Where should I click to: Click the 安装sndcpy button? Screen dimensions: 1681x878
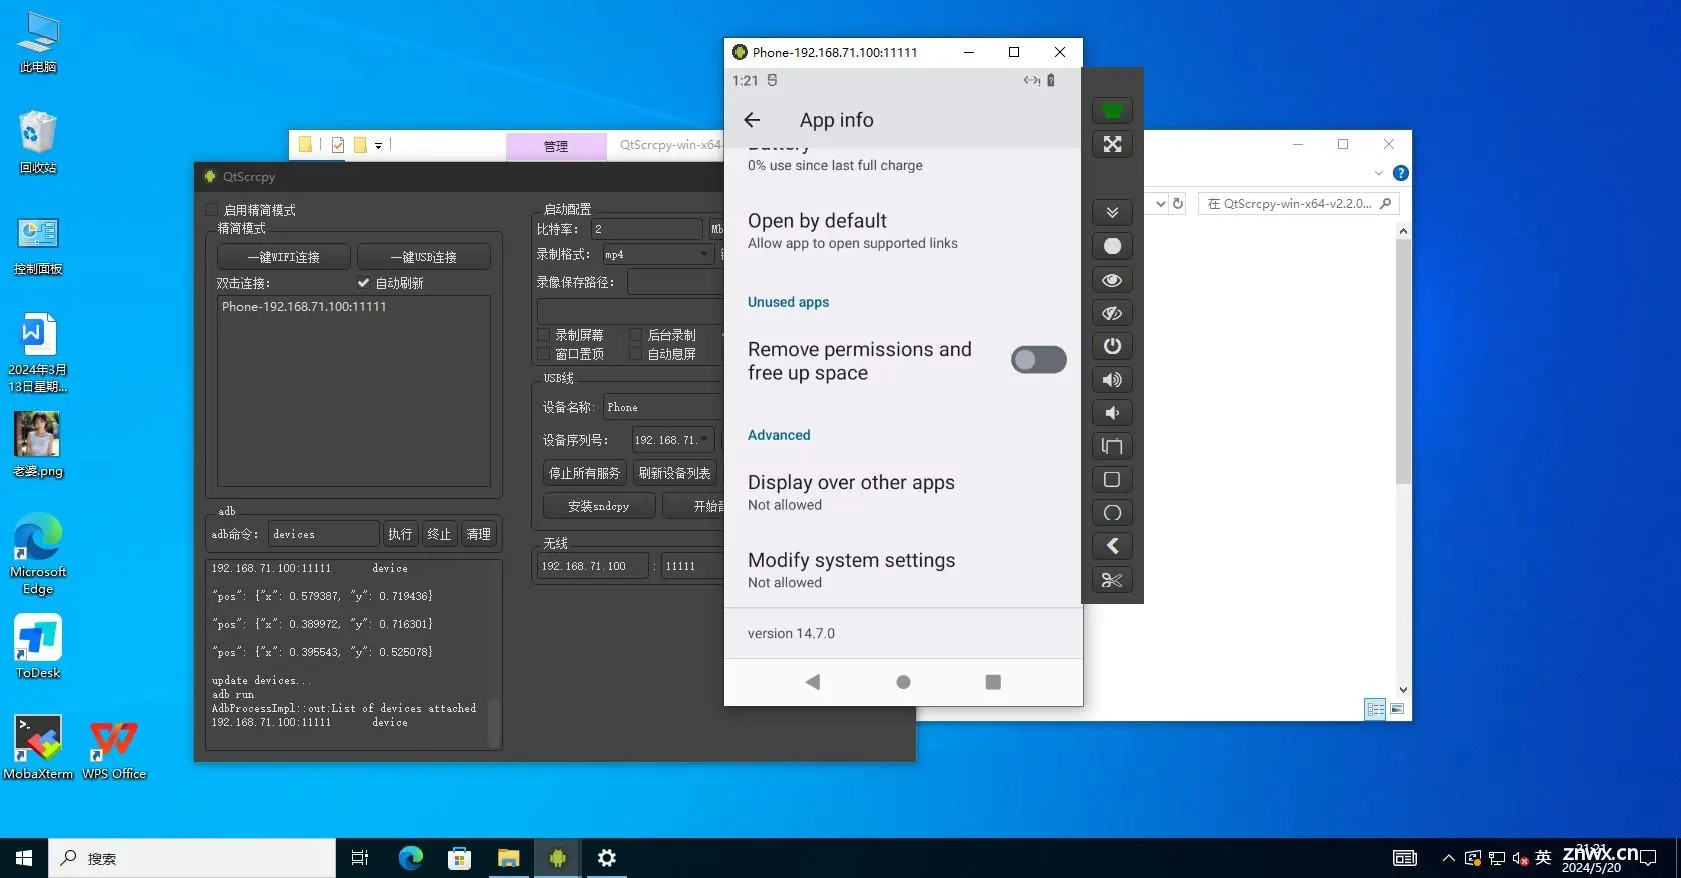pos(599,506)
